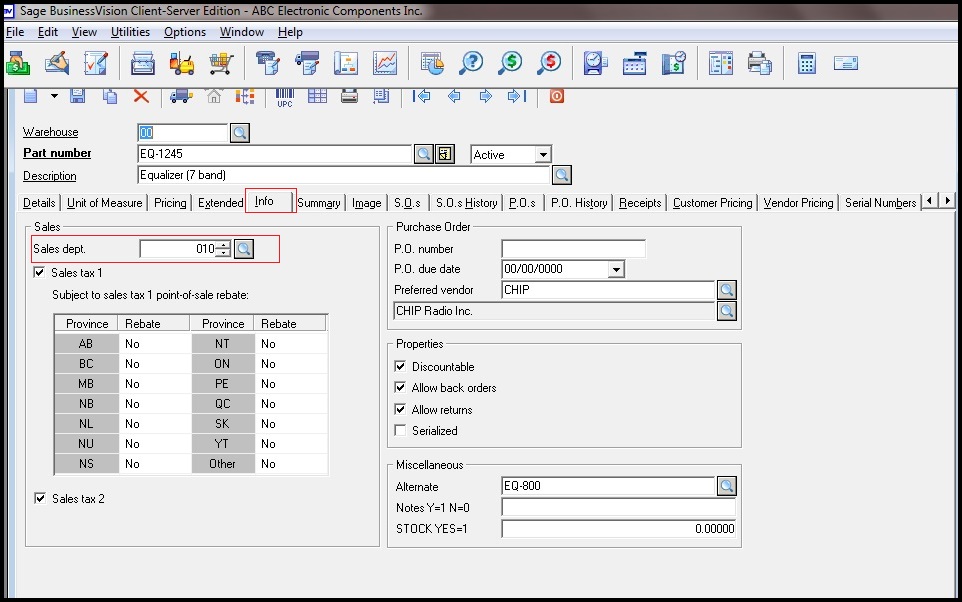Open the Unit of Measure tab
Viewport: 962px width, 602px height.
(x=104, y=203)
